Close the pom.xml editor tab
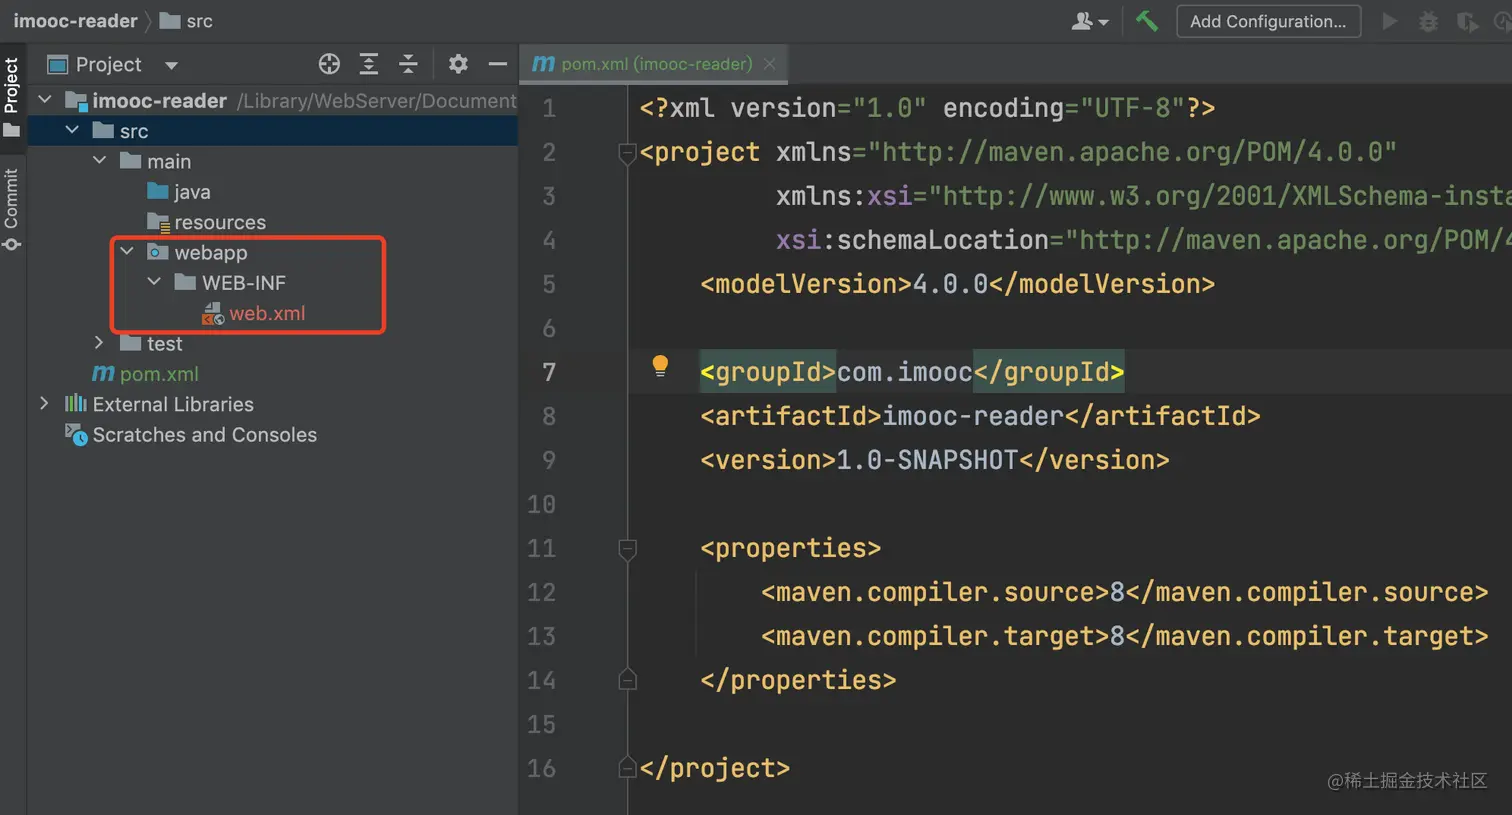This screenshot has height=815, width=1512. [769, 64]
